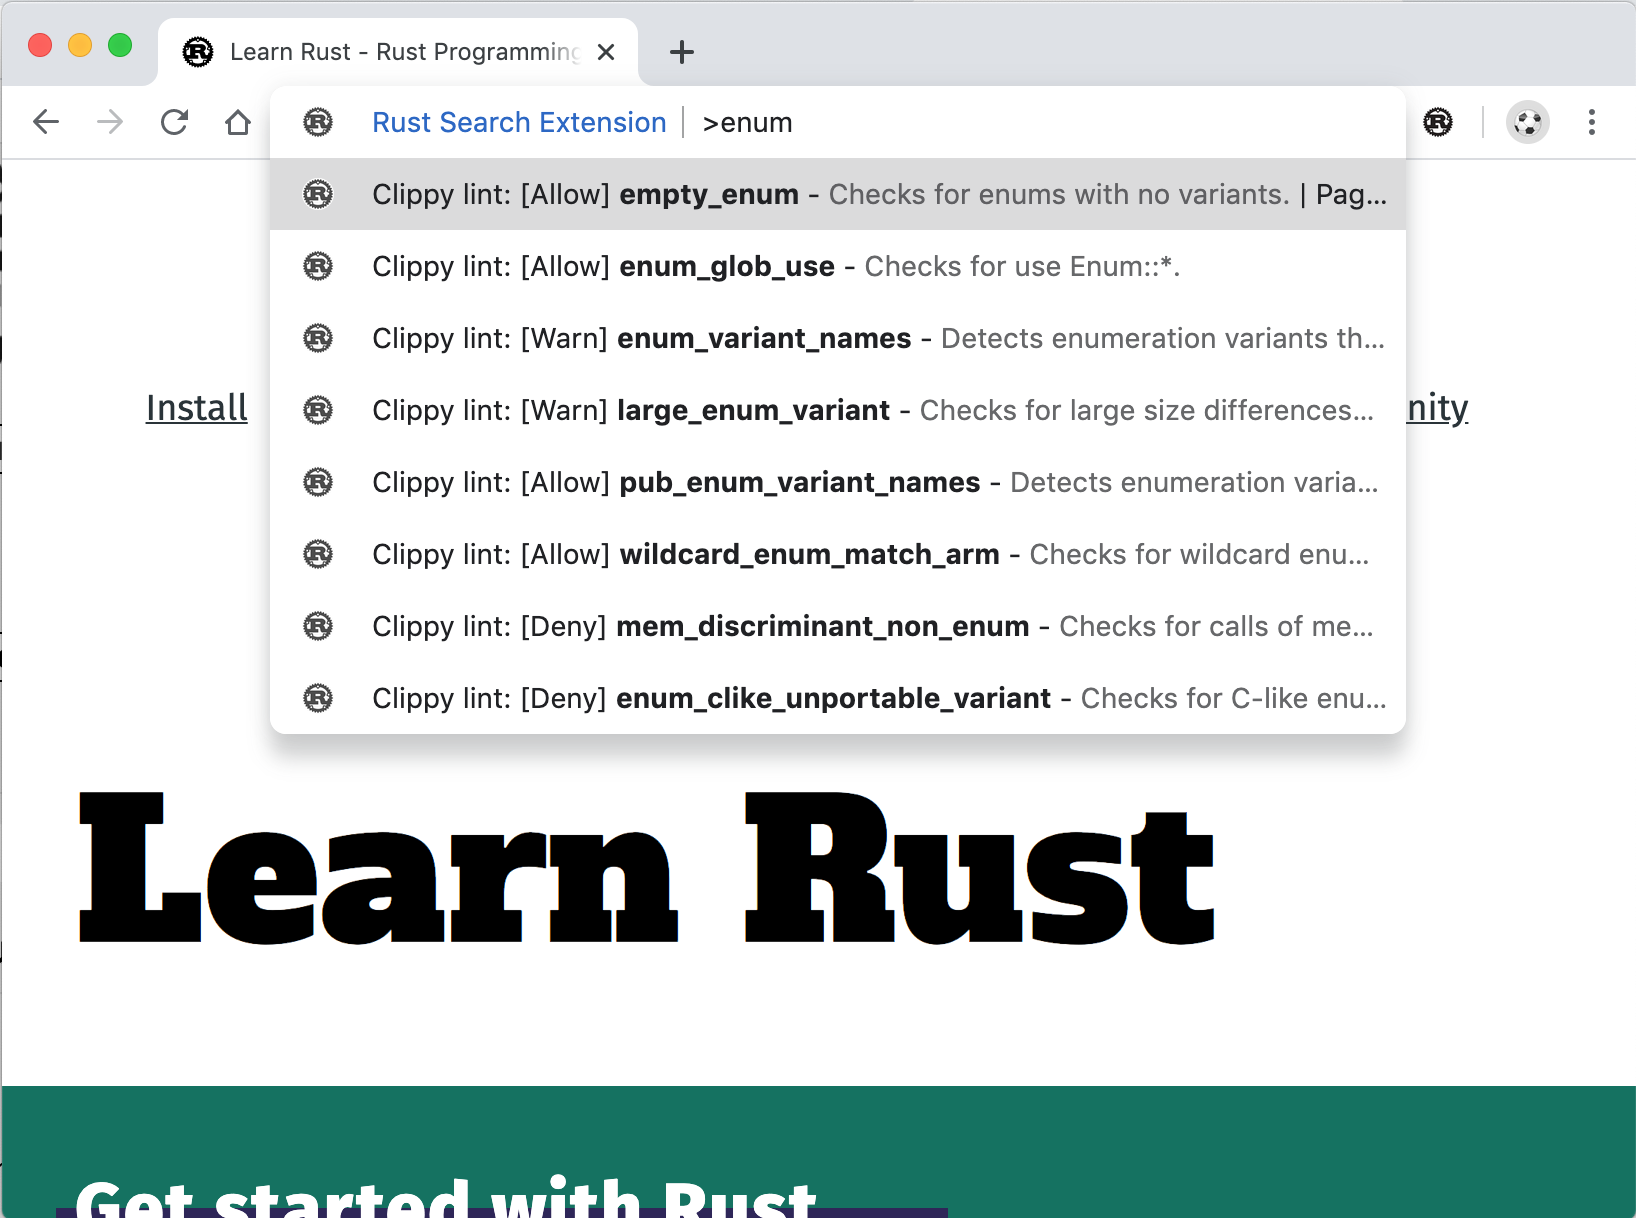Open Rust Search Extension toolbar icon

coord(1438,122)
